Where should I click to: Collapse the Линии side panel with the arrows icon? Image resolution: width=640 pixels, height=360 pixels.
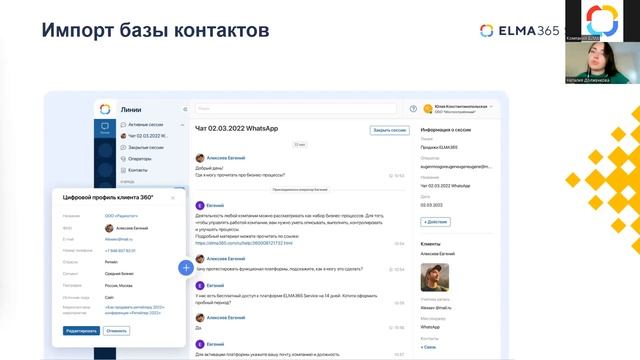[185, 109]
